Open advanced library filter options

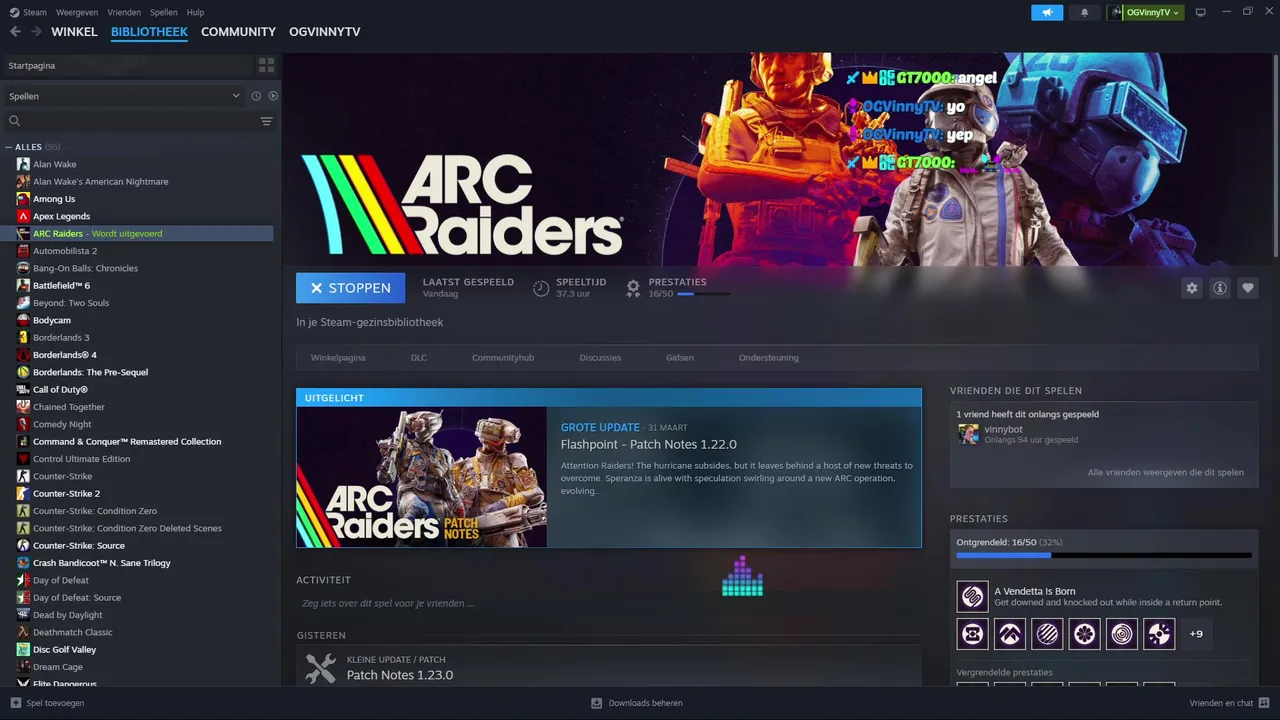coord(266,121)
